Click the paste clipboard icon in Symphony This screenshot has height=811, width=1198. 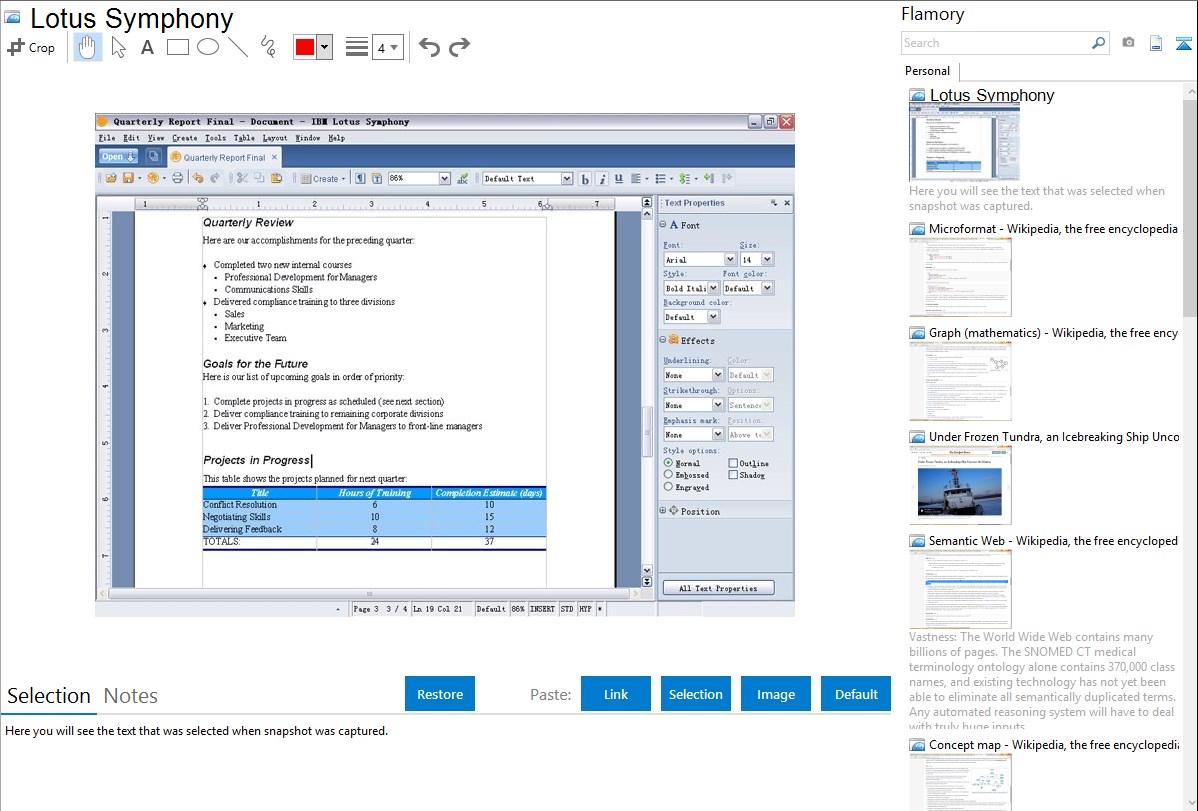coord(277,178)
